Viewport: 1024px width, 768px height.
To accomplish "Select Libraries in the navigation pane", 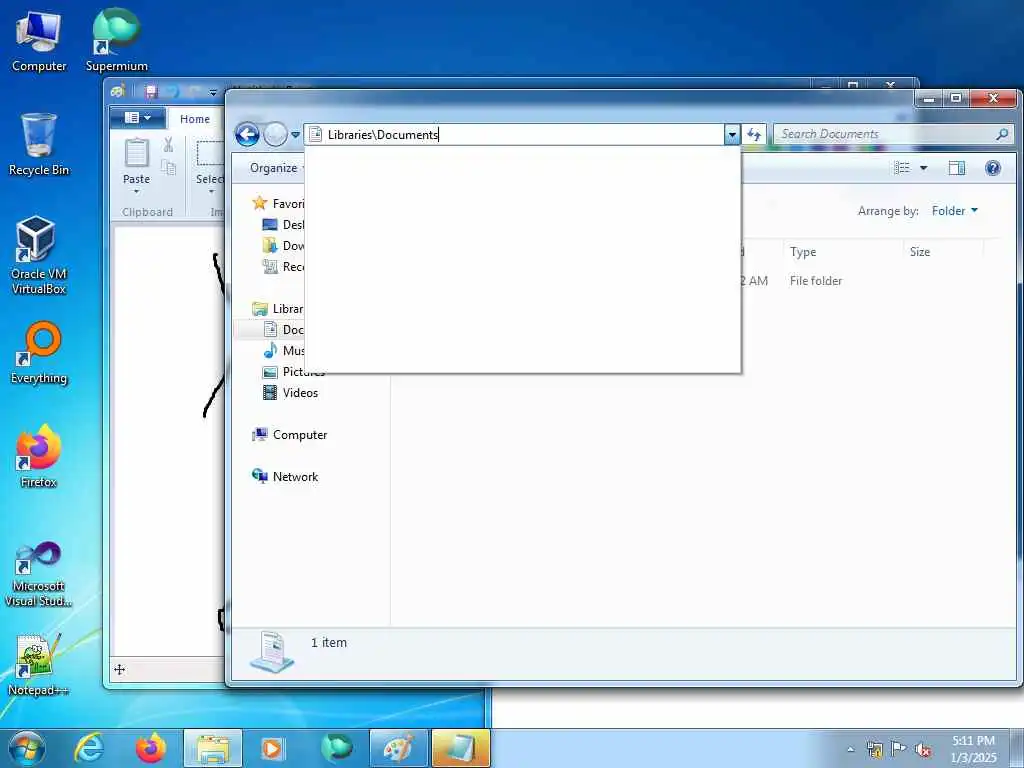I will (x=278, y=308).
